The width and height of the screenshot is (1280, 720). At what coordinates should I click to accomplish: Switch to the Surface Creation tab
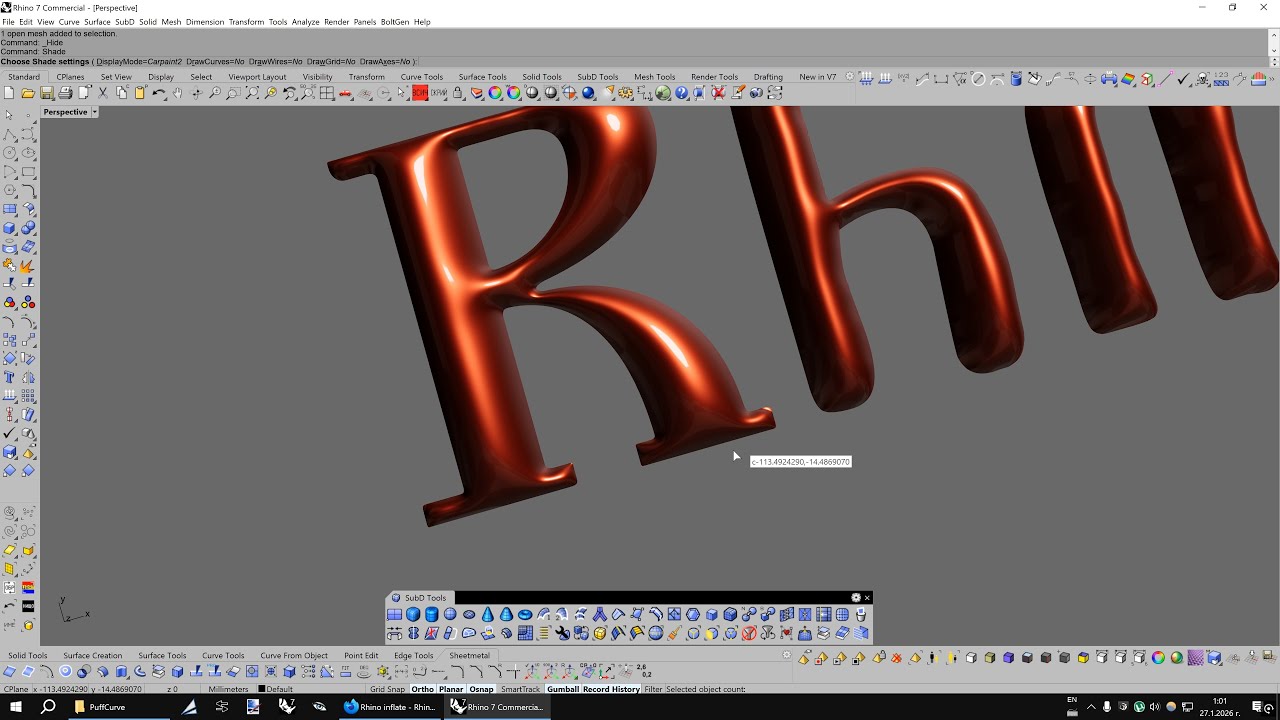(x=93, y=656)
